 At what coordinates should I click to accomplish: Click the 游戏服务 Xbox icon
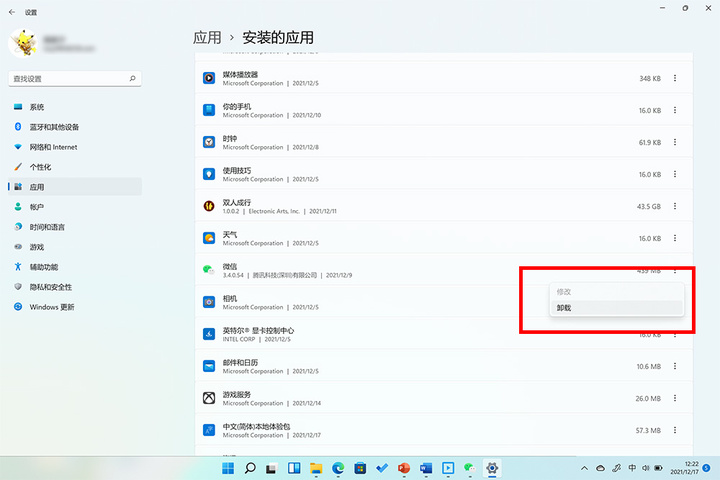[209, 398]
